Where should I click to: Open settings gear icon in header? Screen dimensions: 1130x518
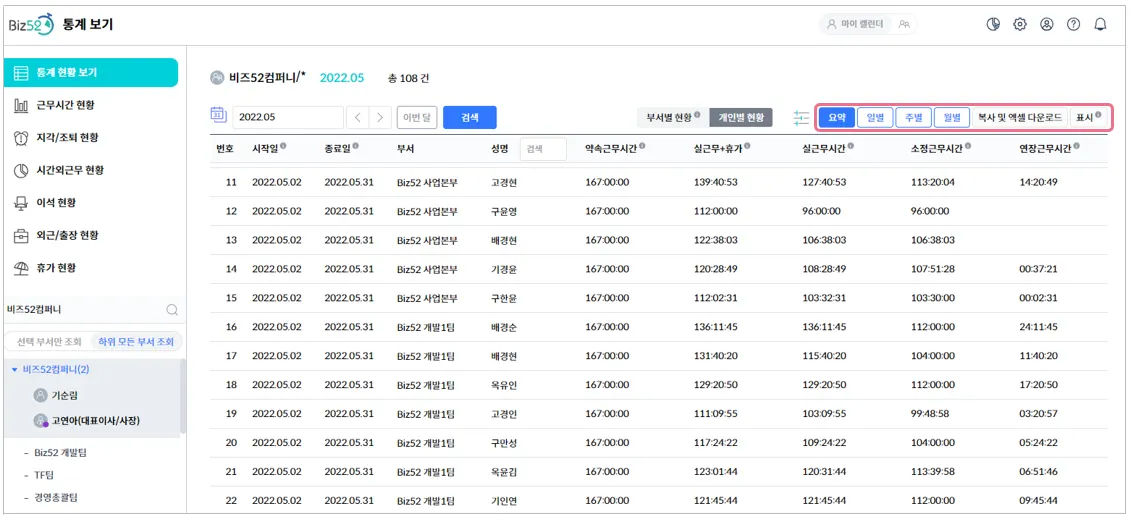click(1020, 24)
